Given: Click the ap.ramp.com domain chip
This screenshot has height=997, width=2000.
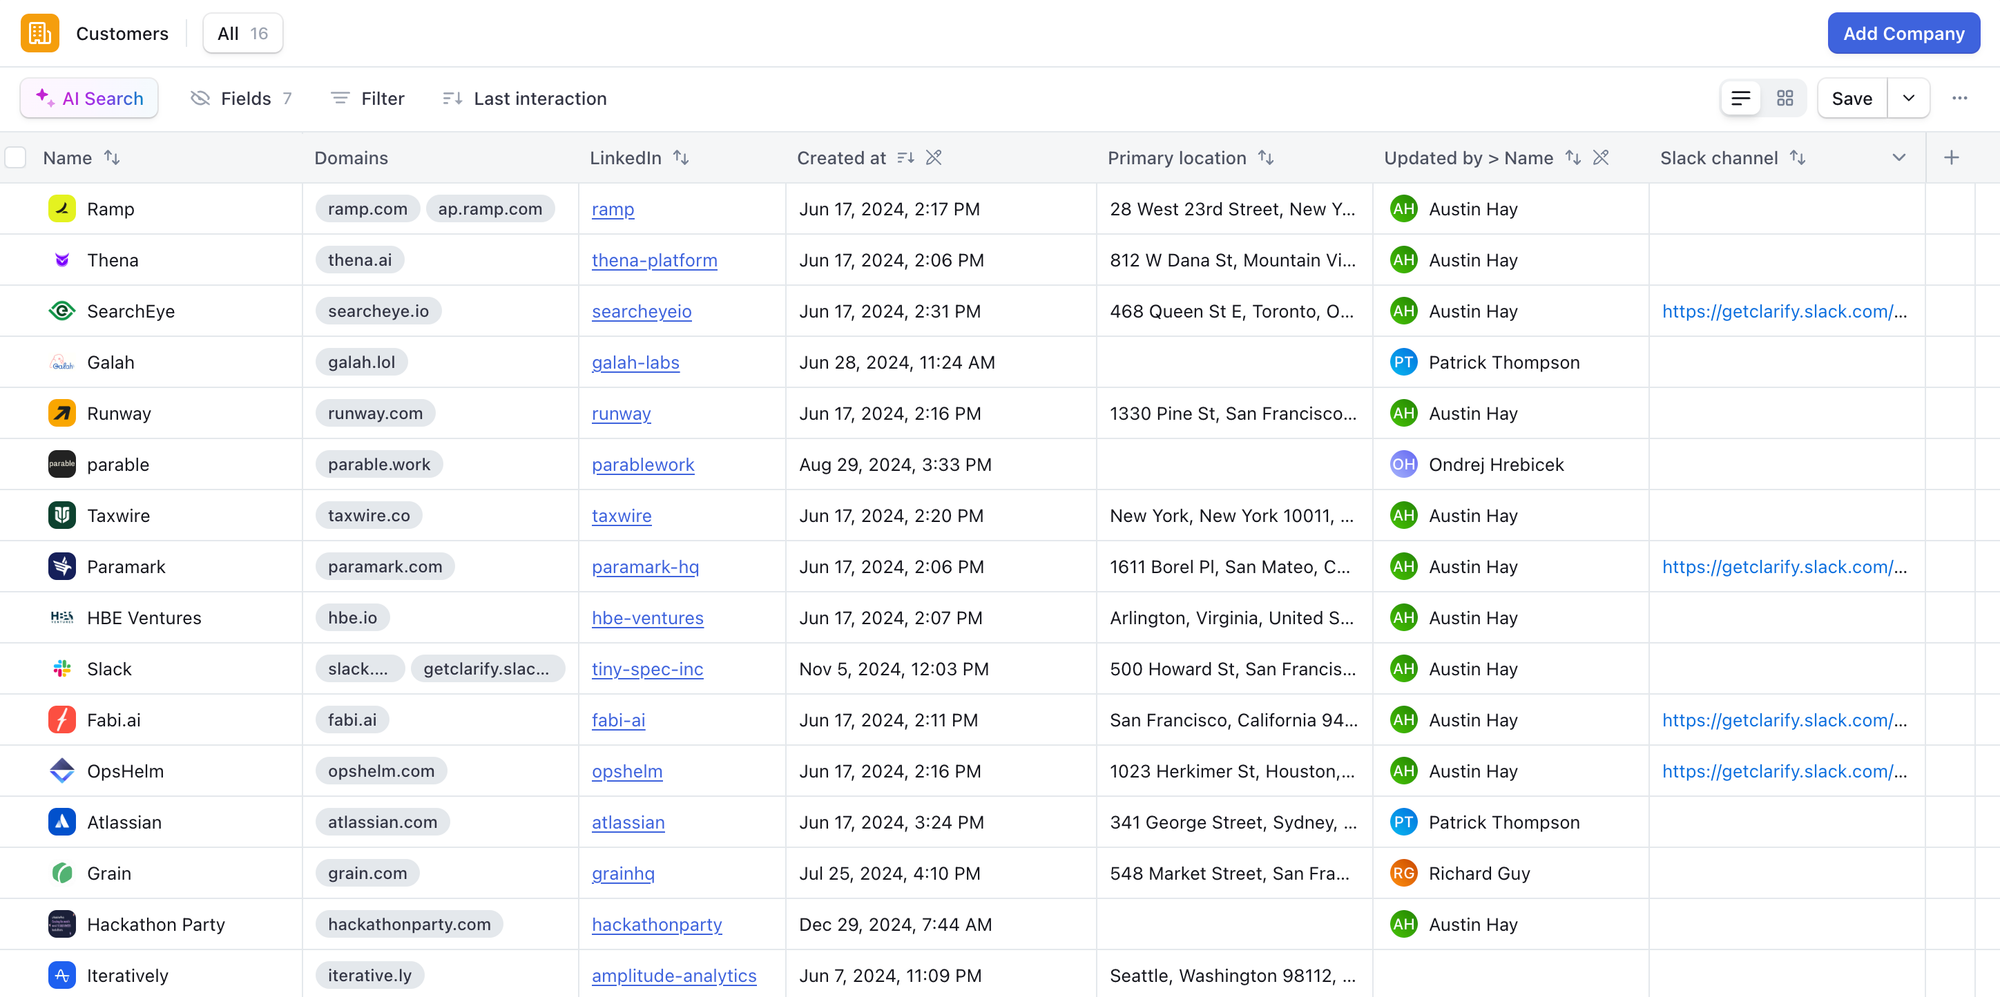Looking at the screenshot, I should tap(490, 209).
